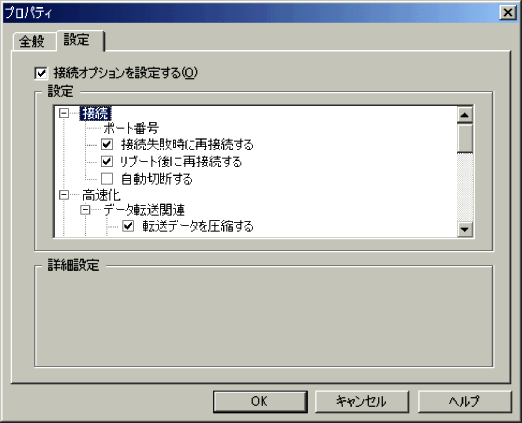Click the scrollbar thumb in settings tree

point(465,138)
